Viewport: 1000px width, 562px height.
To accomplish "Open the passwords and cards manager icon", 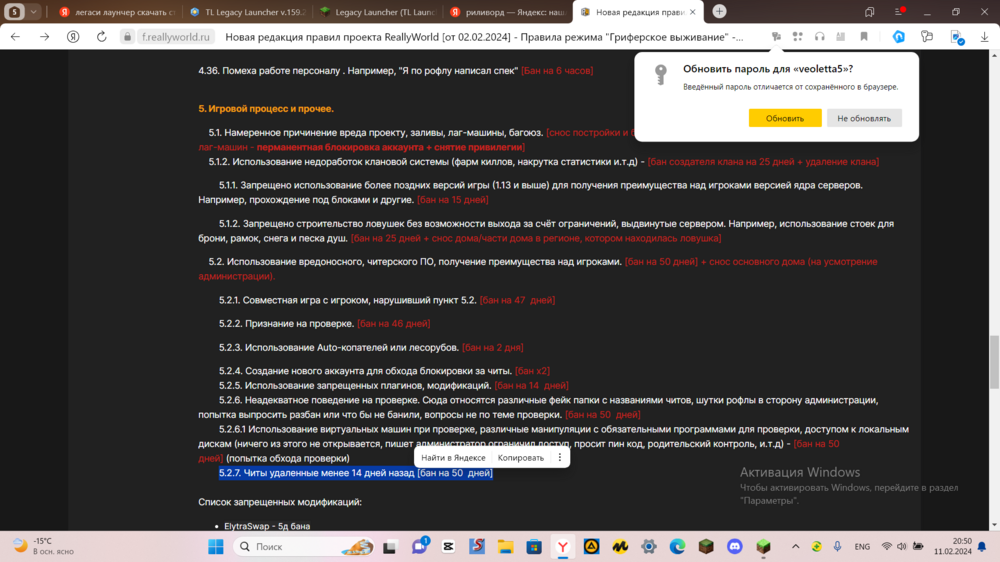I will 927,37.
